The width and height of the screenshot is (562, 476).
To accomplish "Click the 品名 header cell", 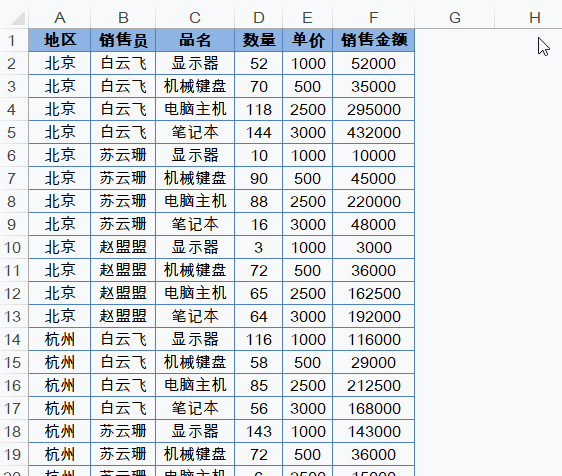I will 195,40.
